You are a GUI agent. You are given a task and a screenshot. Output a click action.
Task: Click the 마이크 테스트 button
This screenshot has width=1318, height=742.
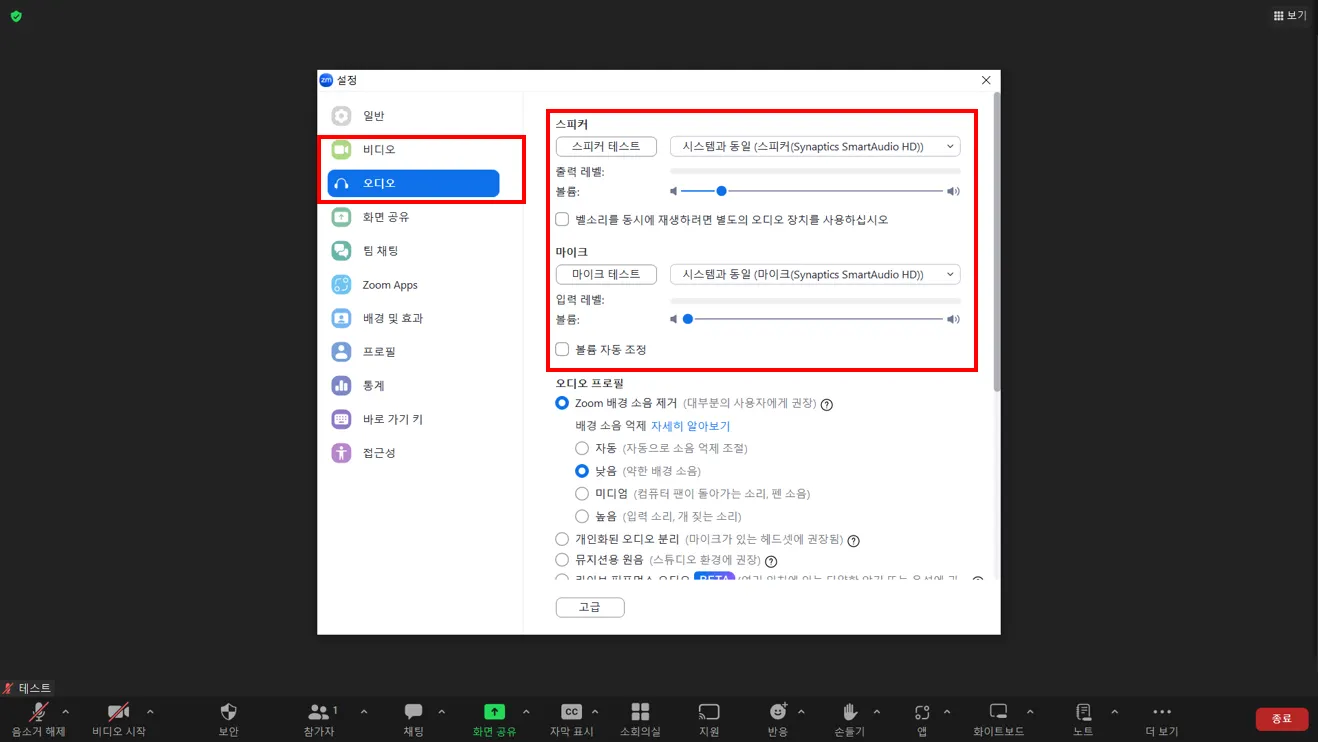606,274
